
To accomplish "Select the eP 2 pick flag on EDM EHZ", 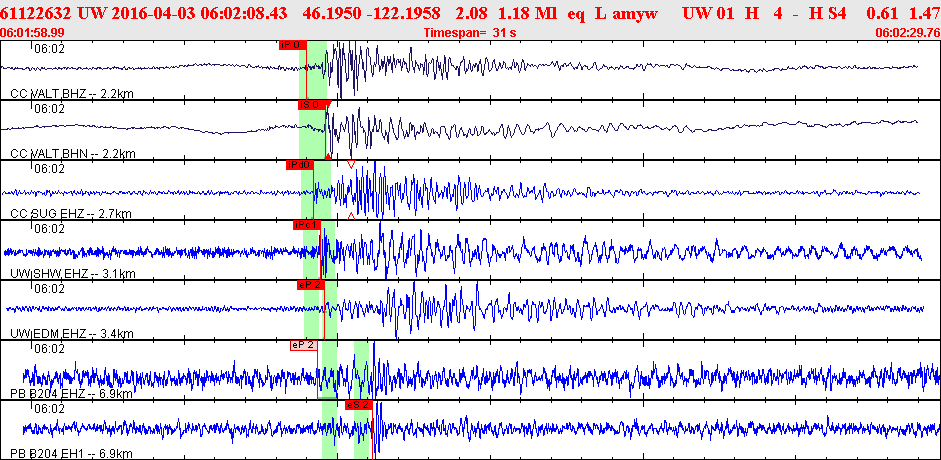I will coord(310,285).
